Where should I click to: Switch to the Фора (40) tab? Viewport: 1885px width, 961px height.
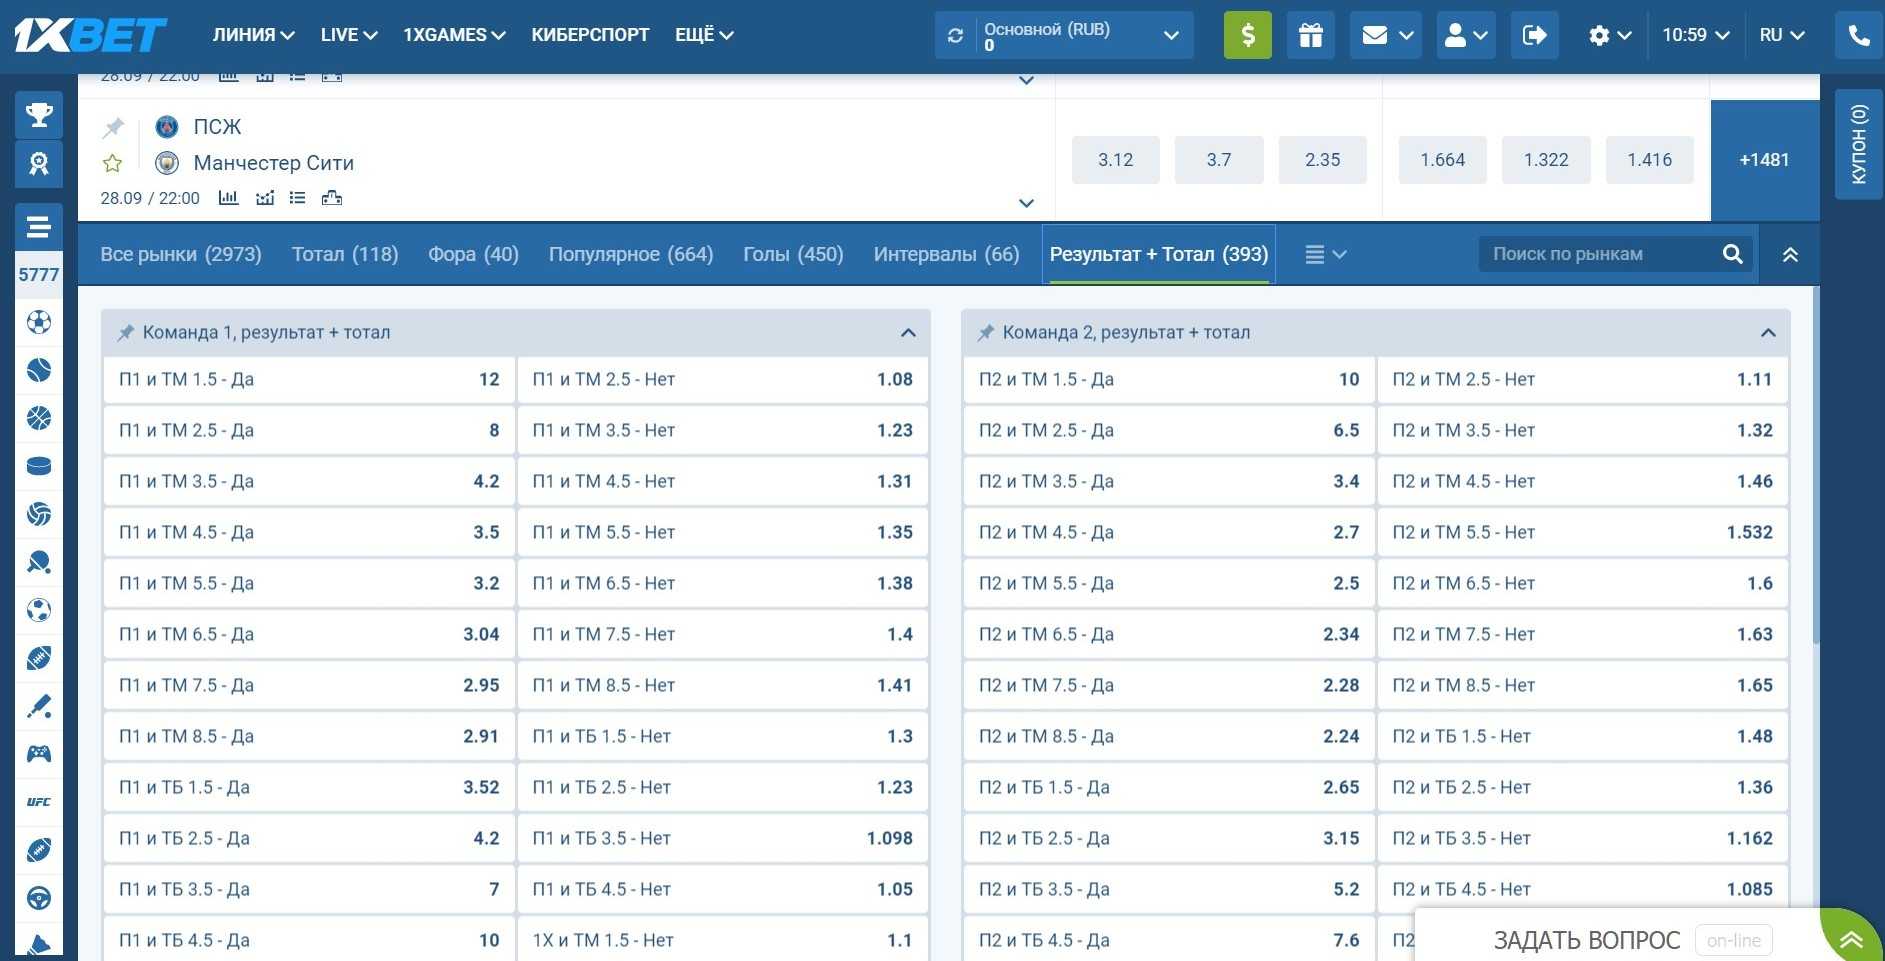click(473, 254)
